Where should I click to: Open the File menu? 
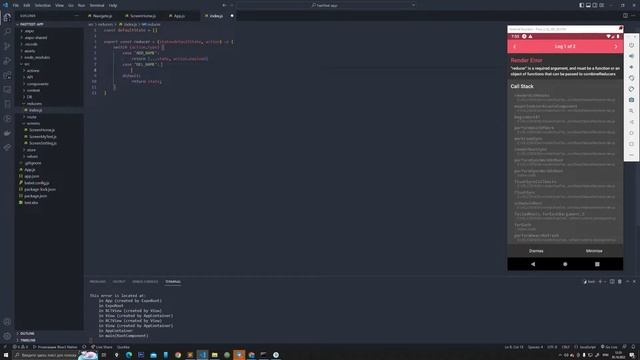coord(16,5)
